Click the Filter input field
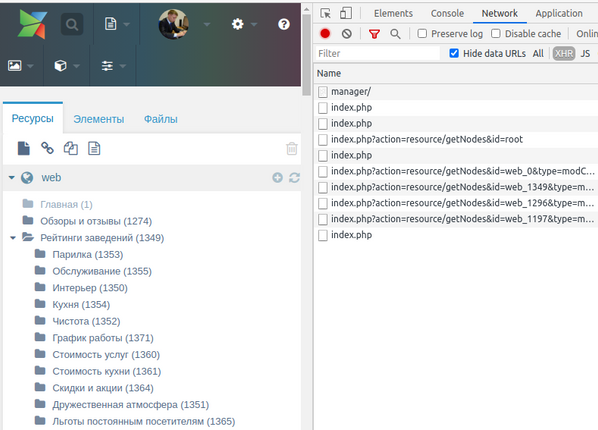This screenshot has height=430, width=598. click(378, 53)
